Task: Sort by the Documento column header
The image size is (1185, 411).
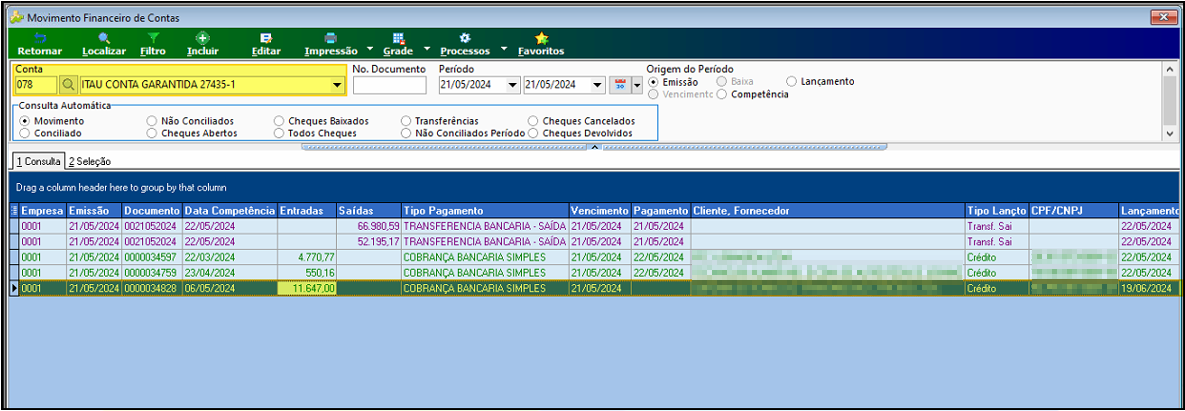Action: click(x=152, y=211)
